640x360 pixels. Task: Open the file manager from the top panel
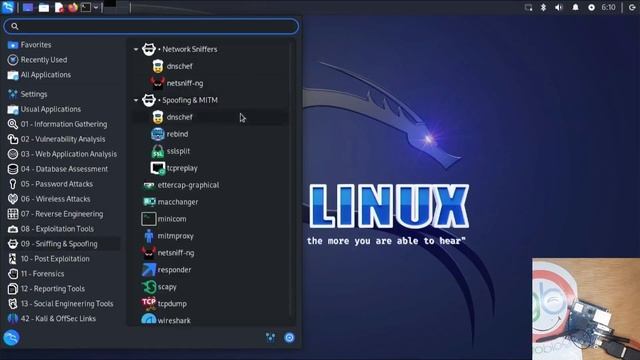(x=44, y=7)
